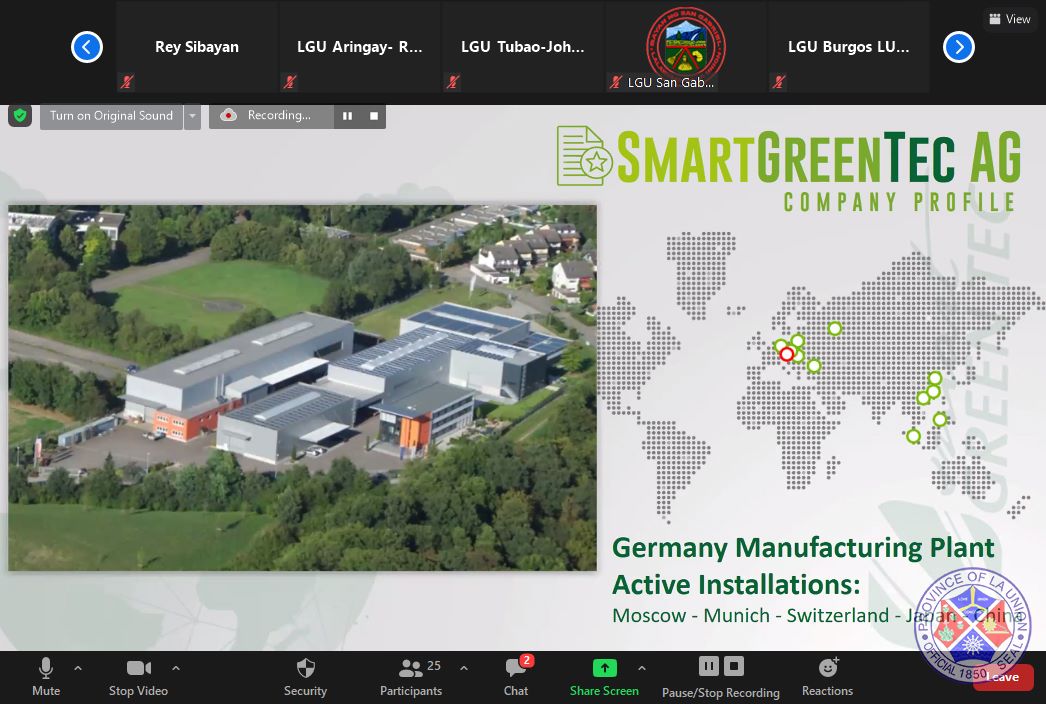Stop Video camera
The width and height of the screenshot is (1046, 704).
click(139, 677)
